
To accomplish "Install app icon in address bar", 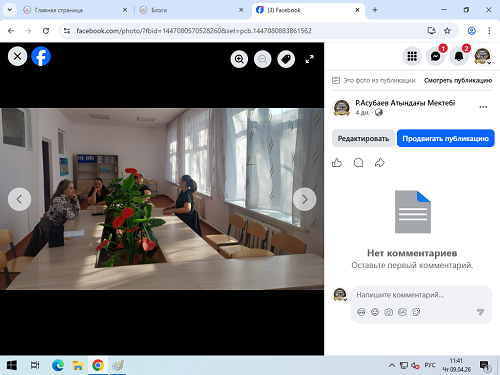I will tap(432, 31).
